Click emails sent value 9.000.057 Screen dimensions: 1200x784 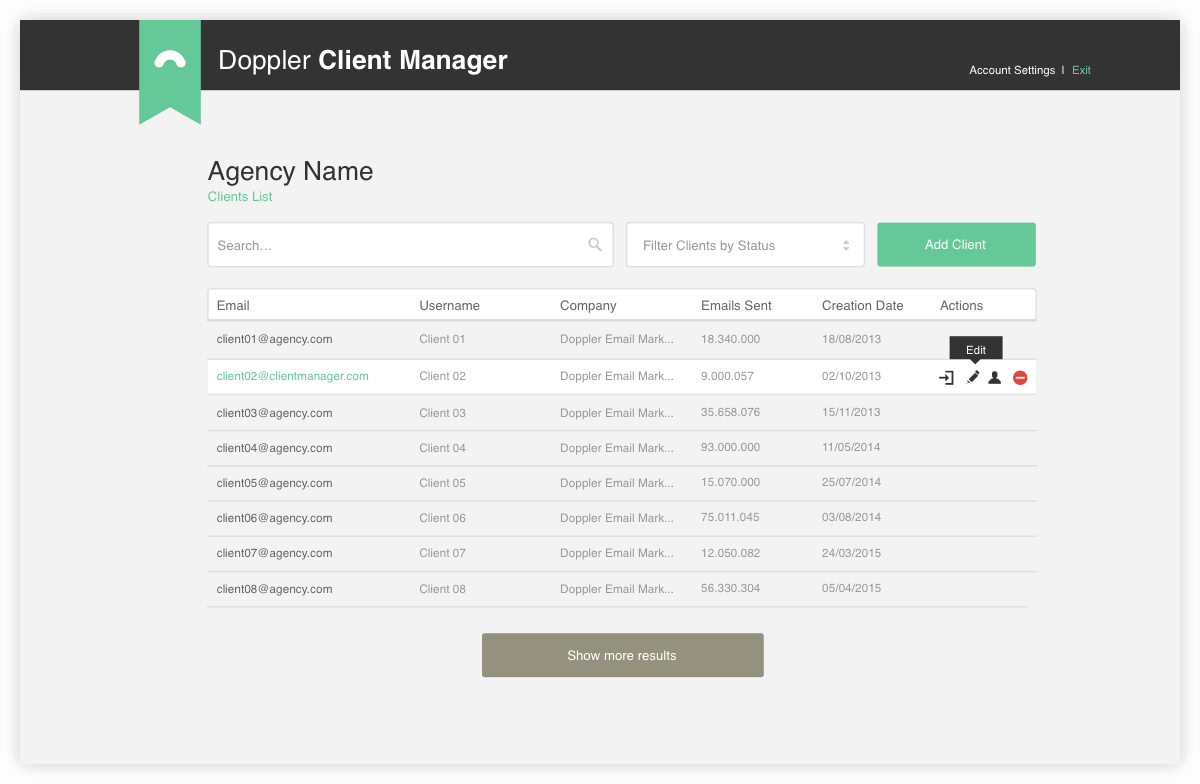(728, 376)
